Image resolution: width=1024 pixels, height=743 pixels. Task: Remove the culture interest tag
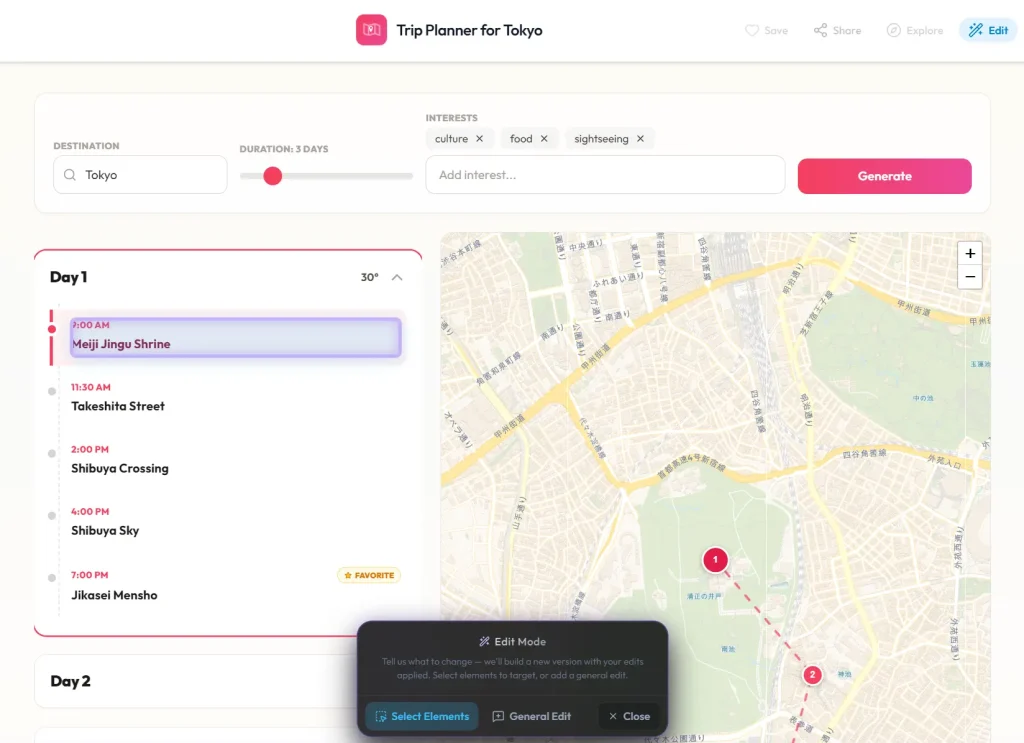(x=479, y=138)
